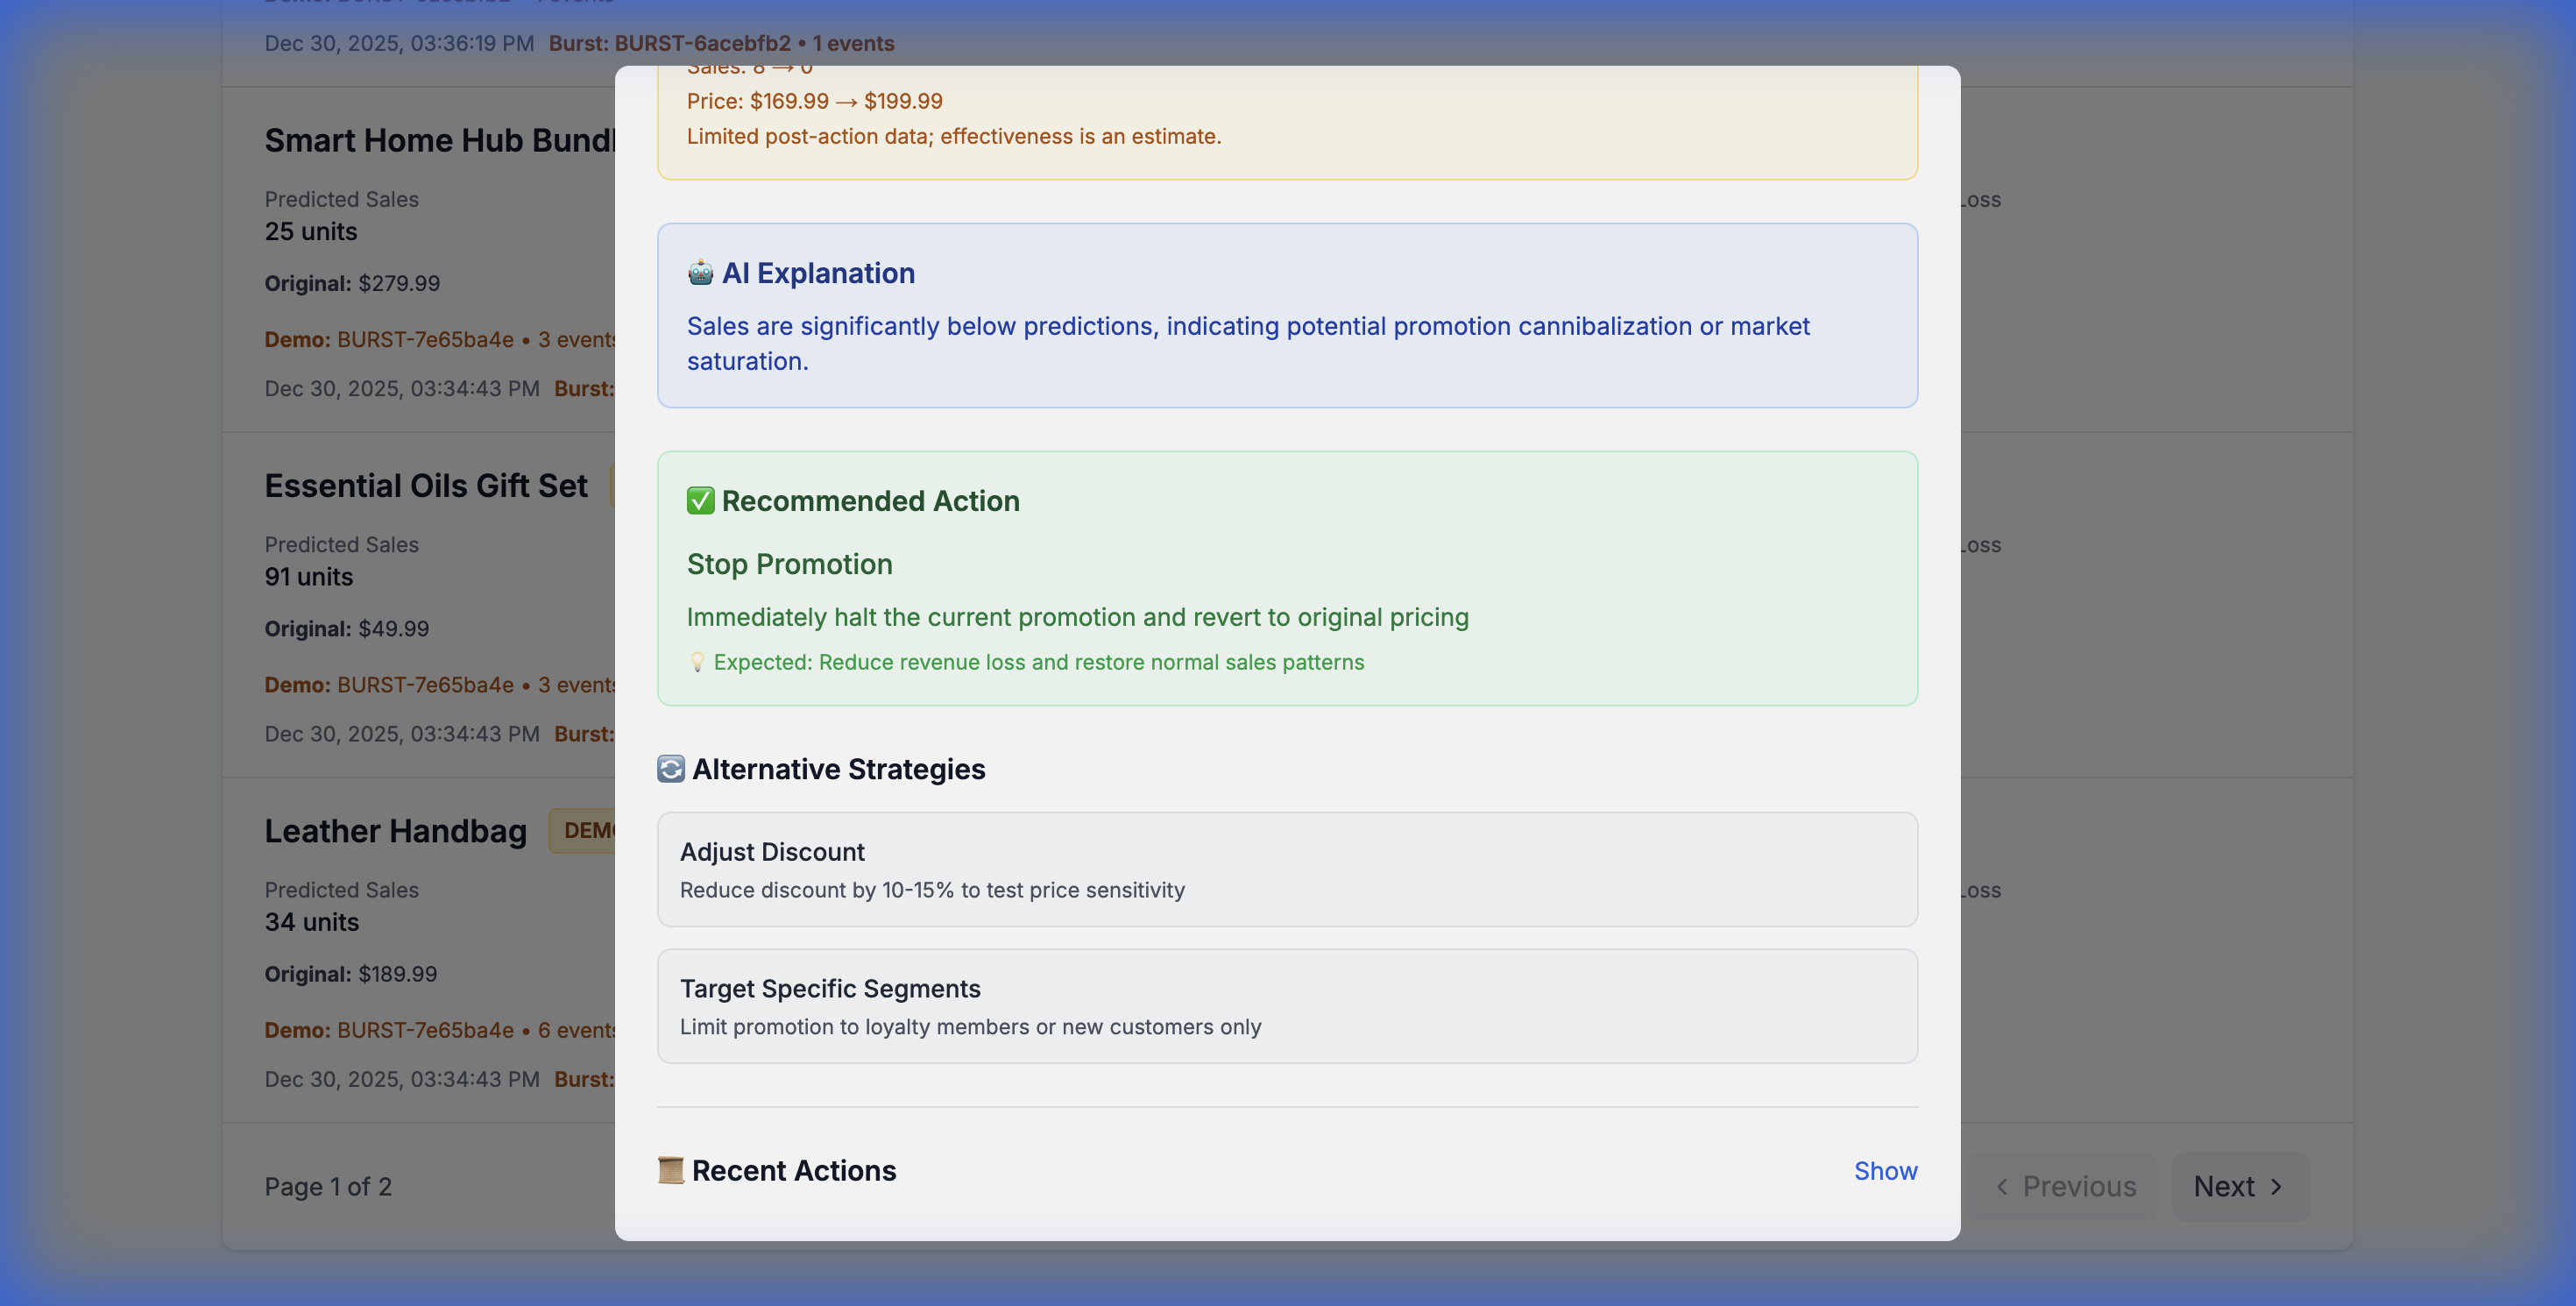Click the Price $169.99 to $199.99 line
Screen dimensions: 2576x1306
[814, 101]
